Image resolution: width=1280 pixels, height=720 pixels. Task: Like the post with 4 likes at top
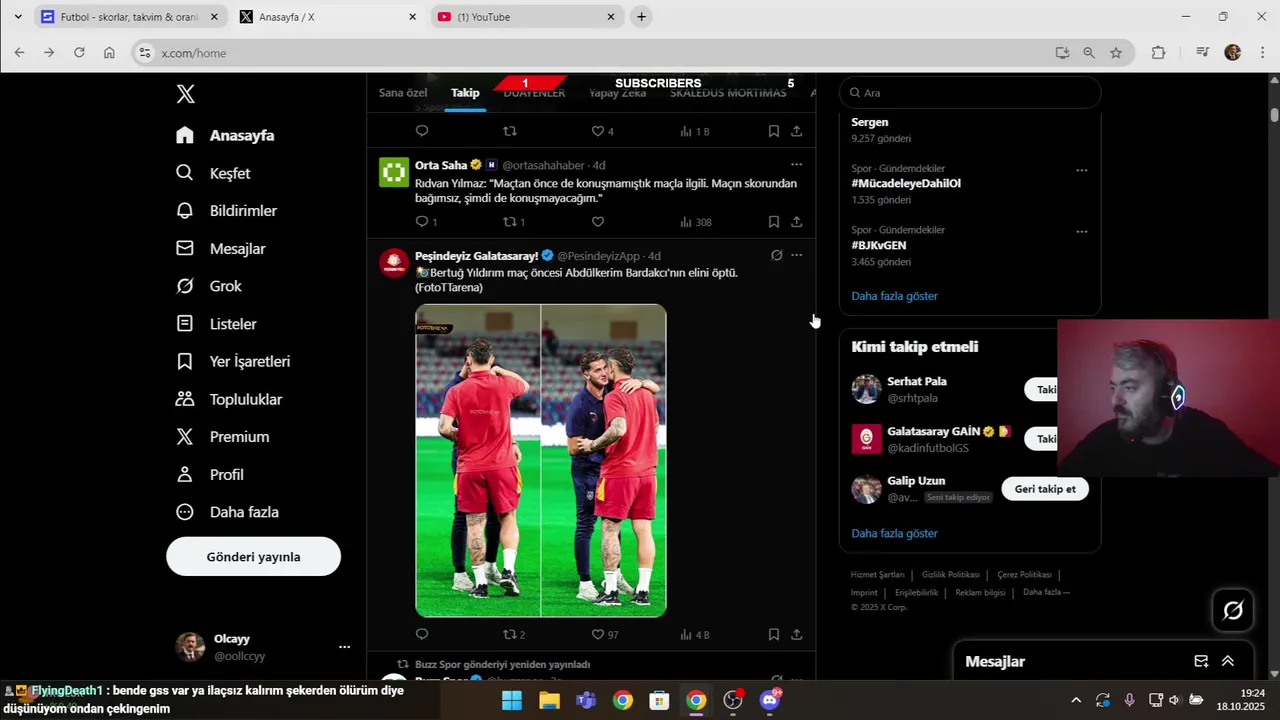click(x=602, y=131)
